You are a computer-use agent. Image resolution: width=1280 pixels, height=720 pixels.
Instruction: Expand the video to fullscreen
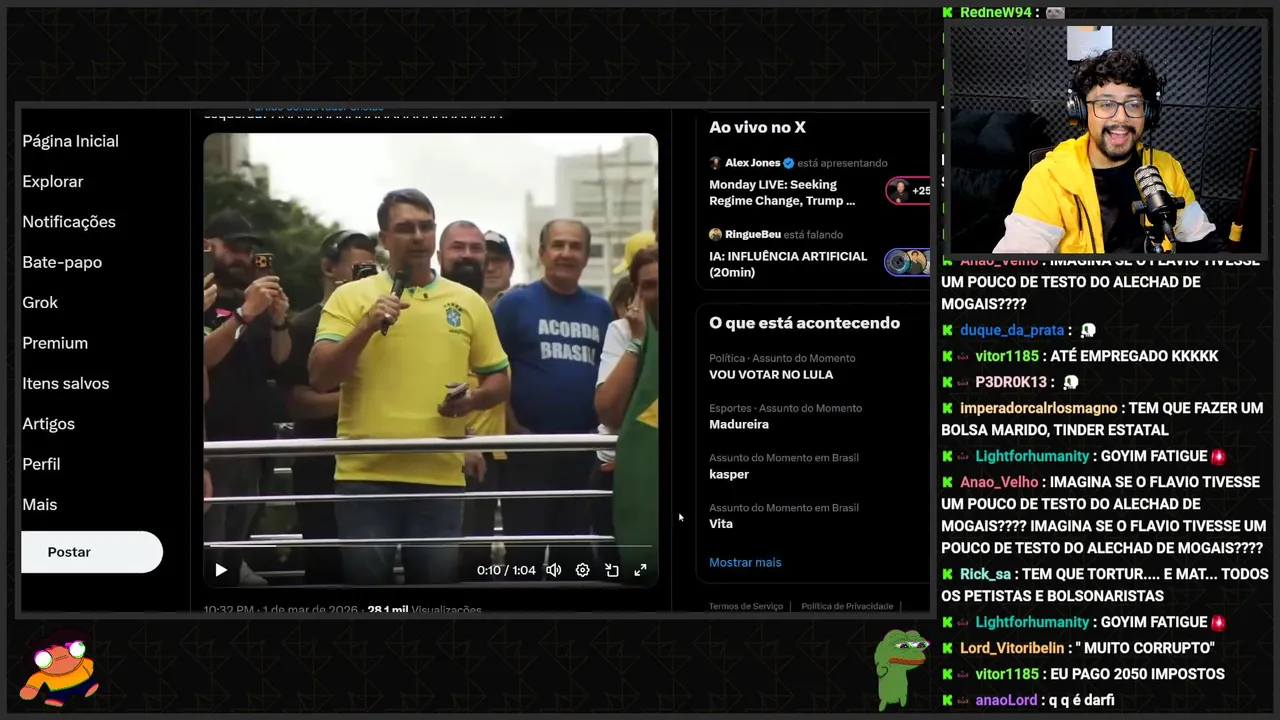[x=640, y=570]
